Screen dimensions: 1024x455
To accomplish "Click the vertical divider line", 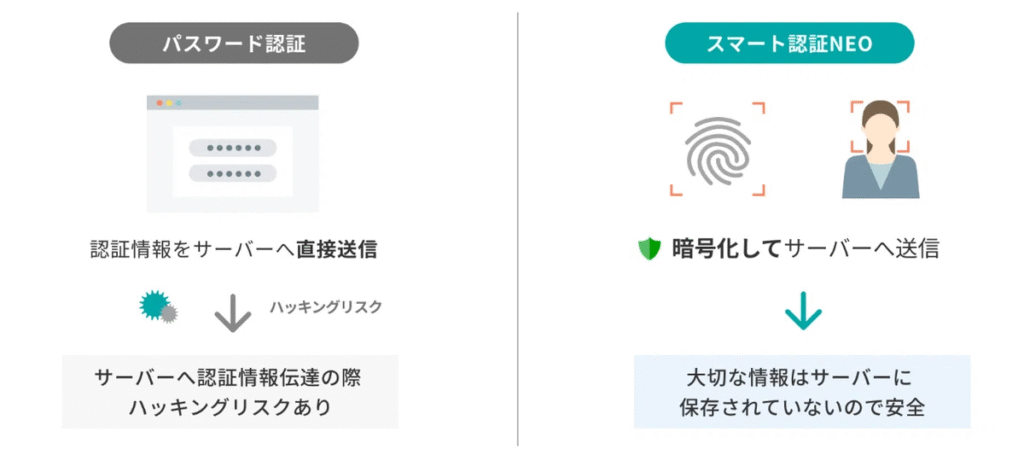I will click(518, 230).
